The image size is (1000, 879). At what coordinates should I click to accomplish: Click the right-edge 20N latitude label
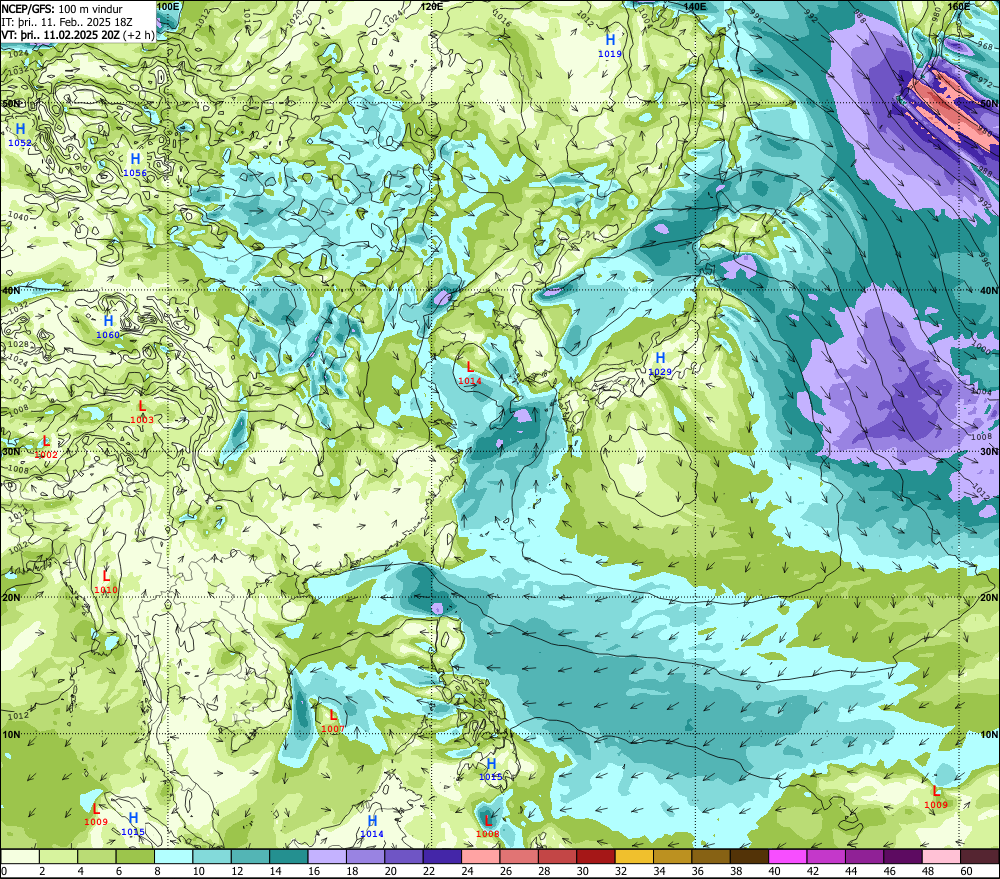(x=989, y=598)
